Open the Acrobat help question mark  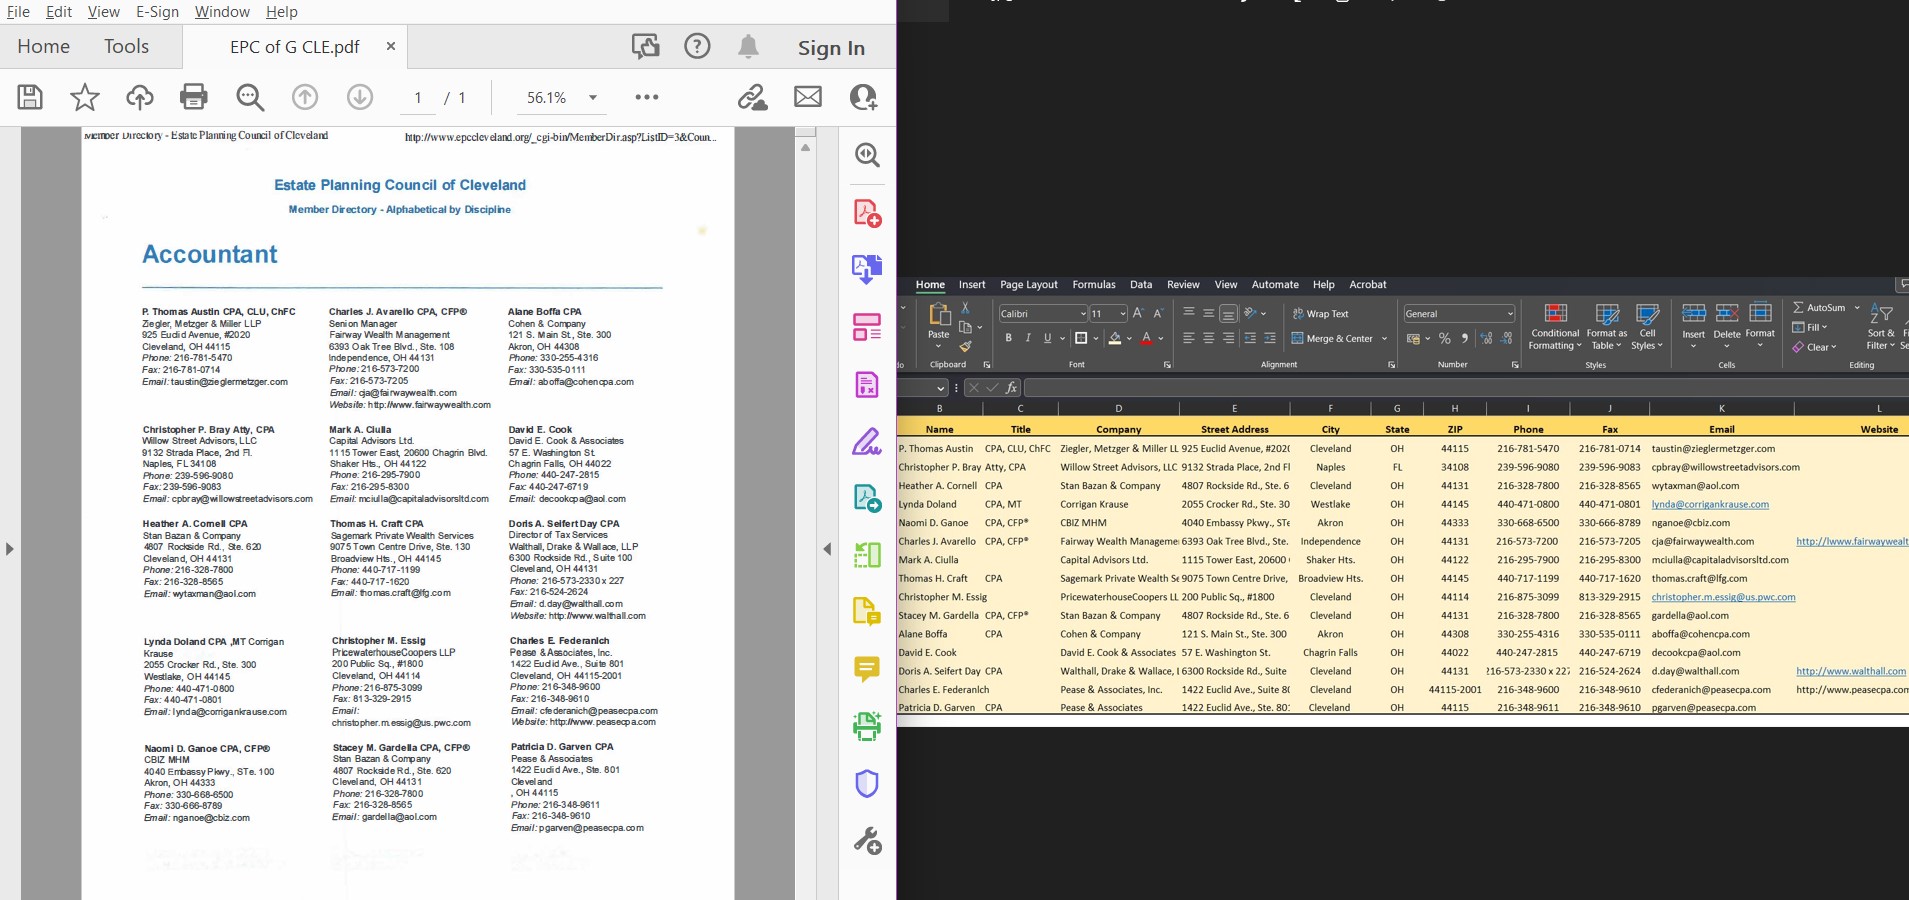697,46
